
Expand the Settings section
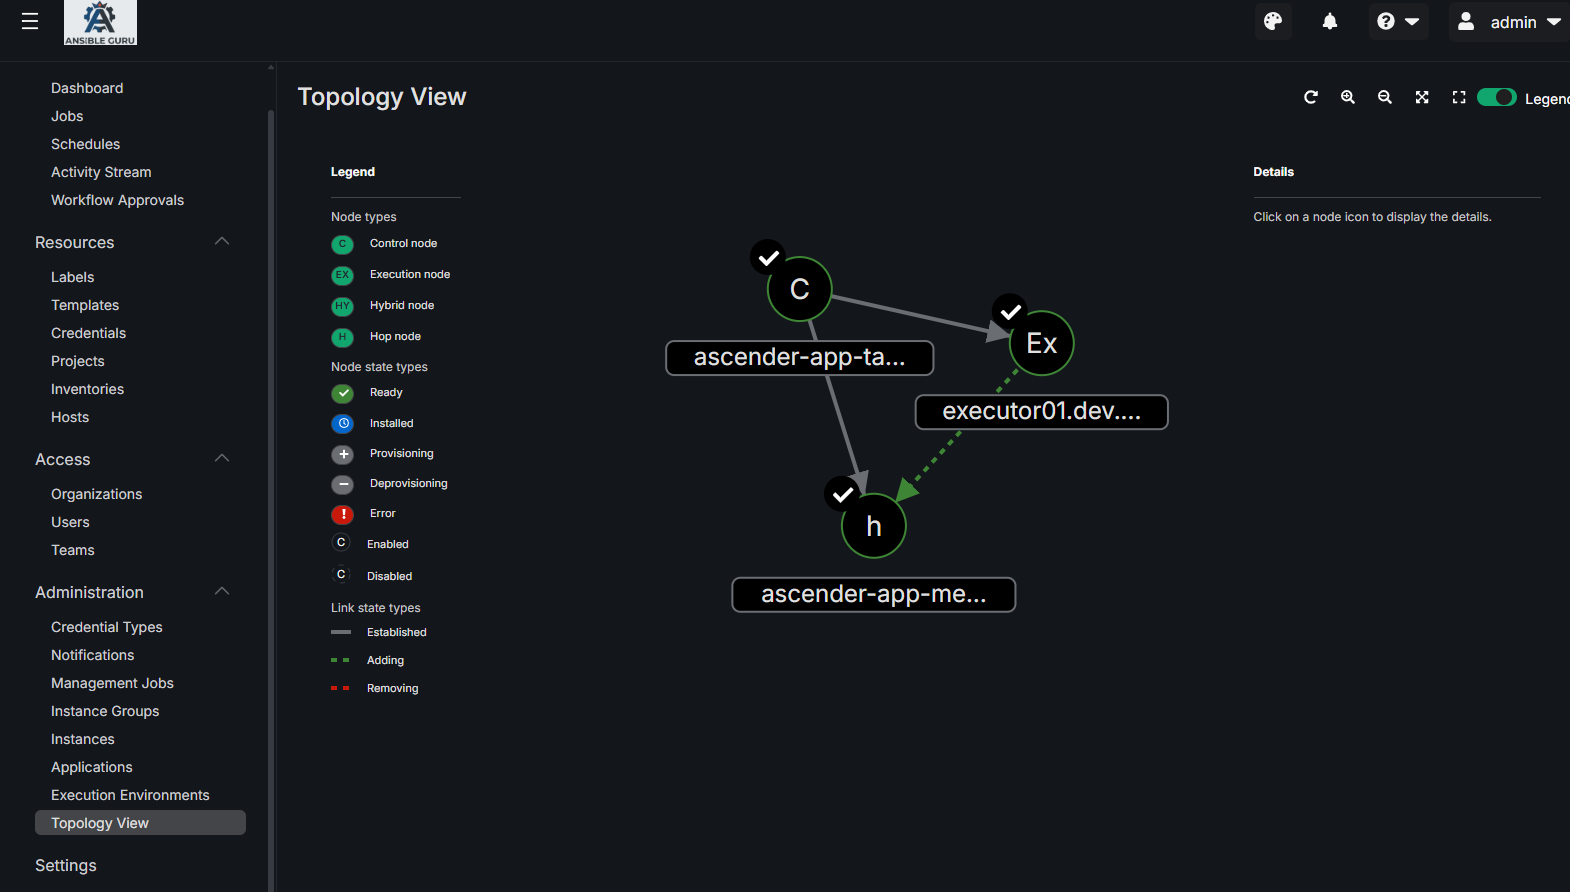[66, 865]
